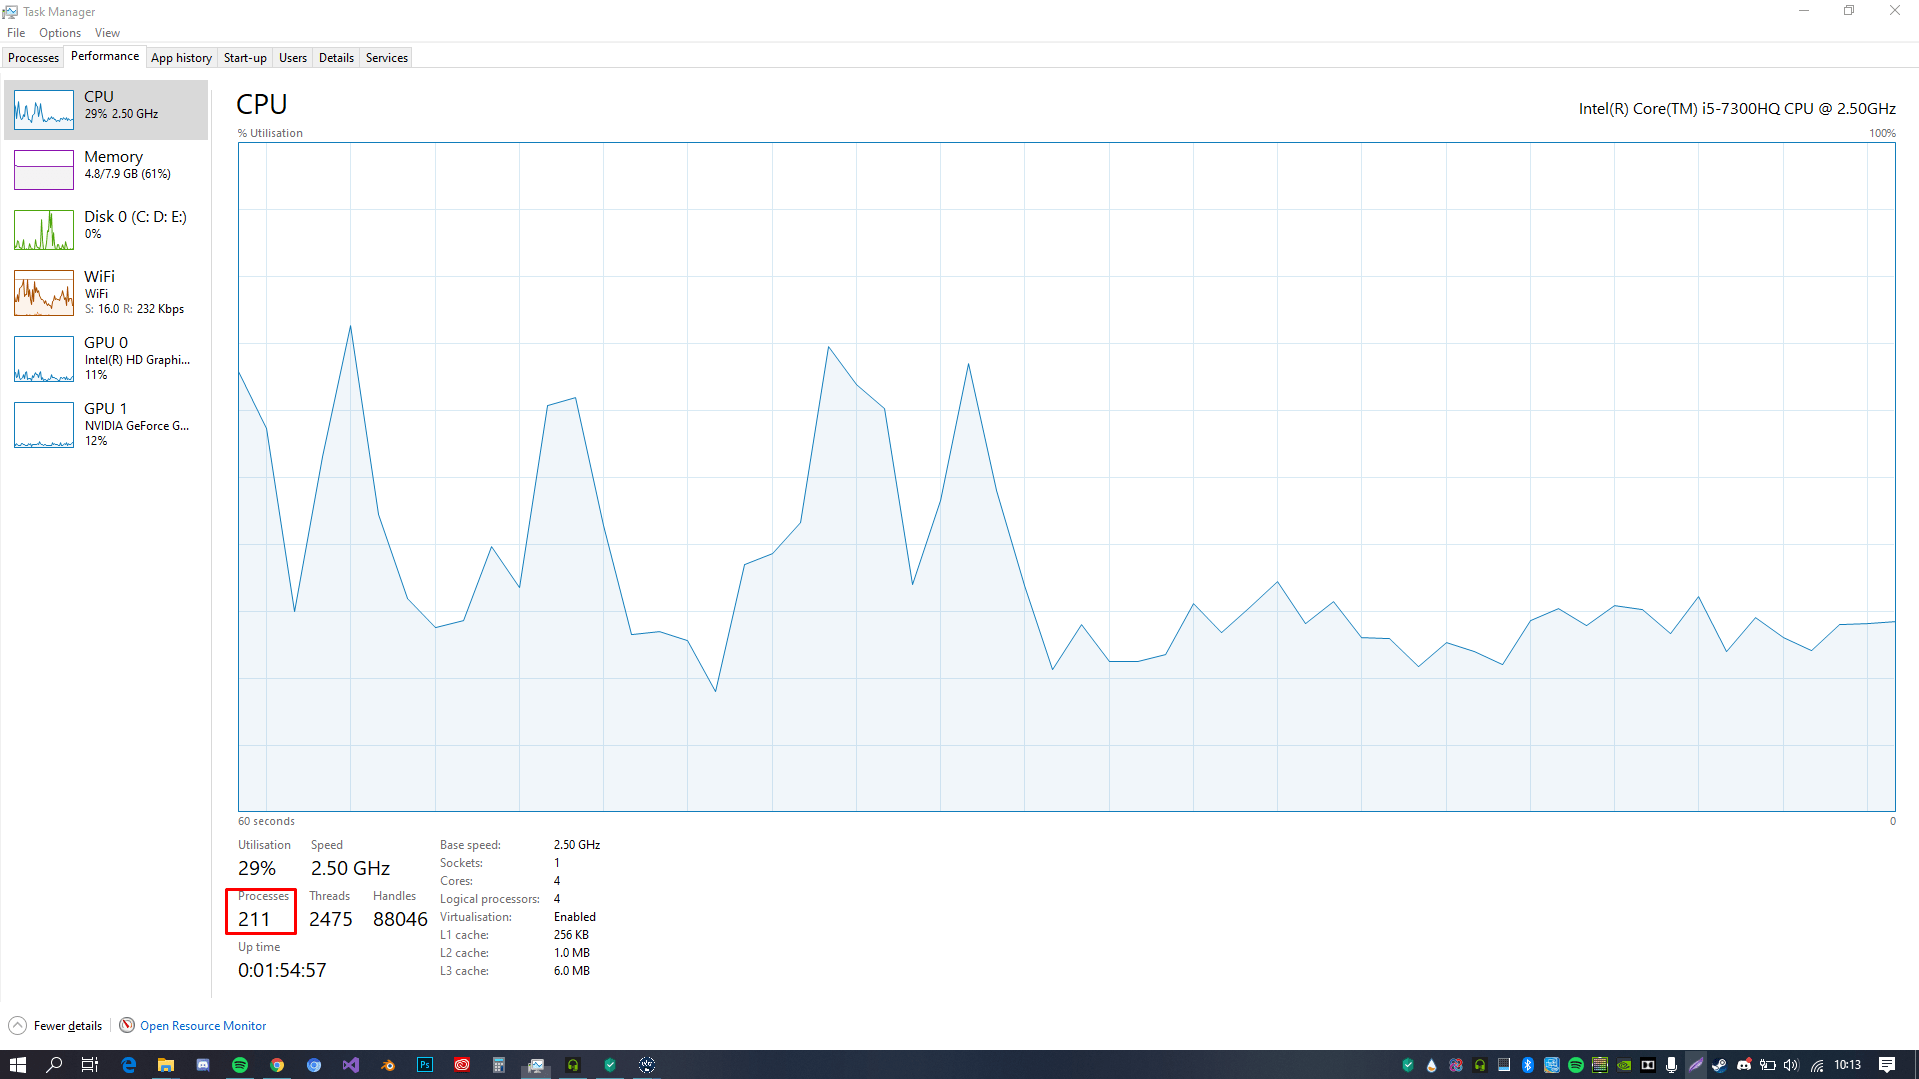The image size is (1919, 1079).
Task: Show Disk 0 (C: D: E:) performance
Action: coord(106,230)
